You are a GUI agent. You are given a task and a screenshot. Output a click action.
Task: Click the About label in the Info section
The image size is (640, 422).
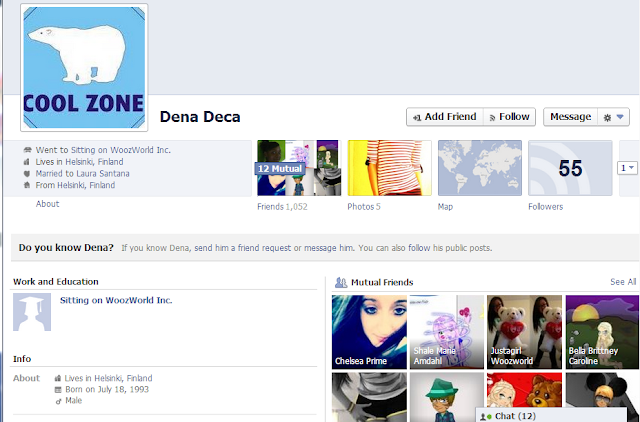tap(26, 378)
